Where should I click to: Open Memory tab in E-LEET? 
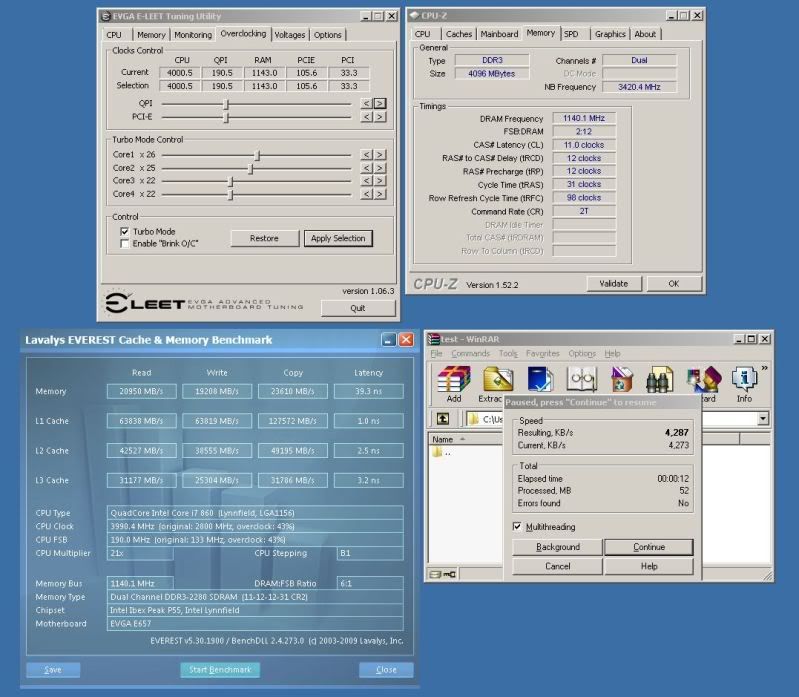pyautogui.click(x=151, y=35)
